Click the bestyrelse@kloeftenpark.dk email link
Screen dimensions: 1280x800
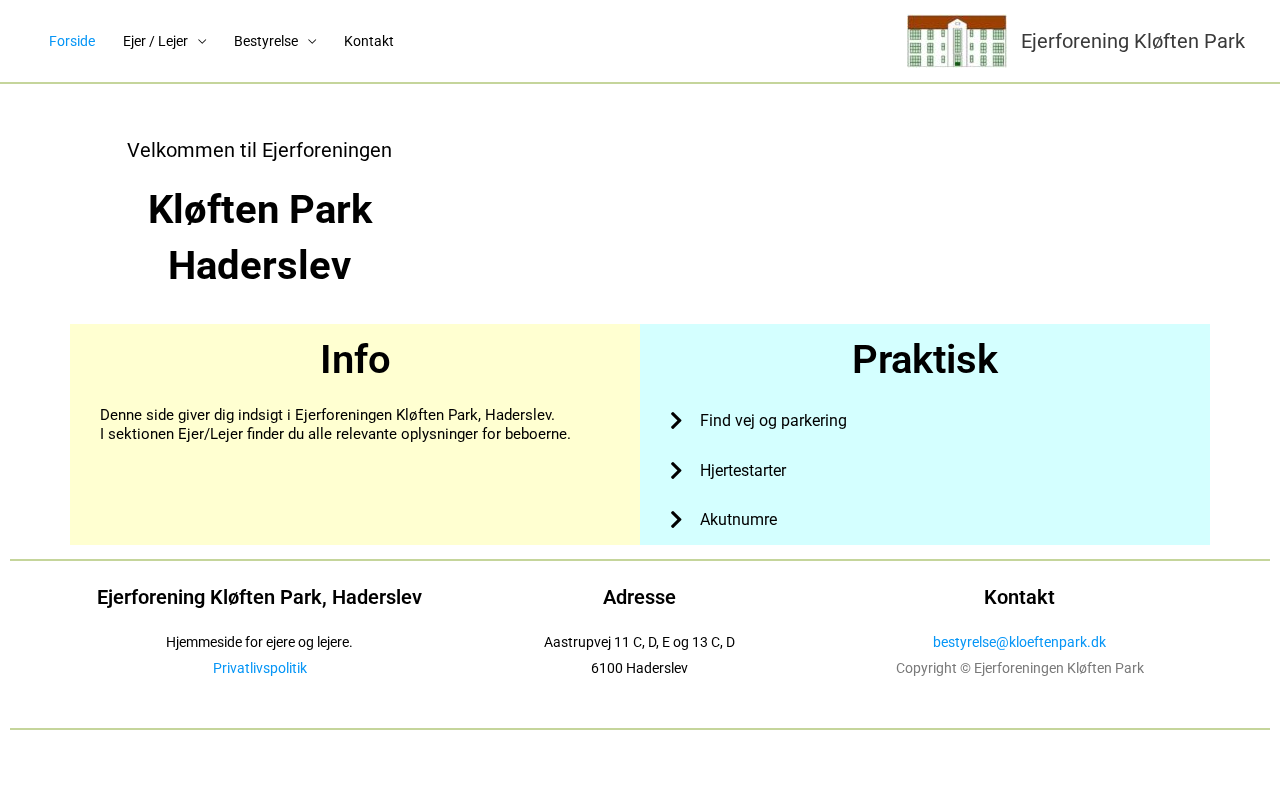(x=1019, y=642)
